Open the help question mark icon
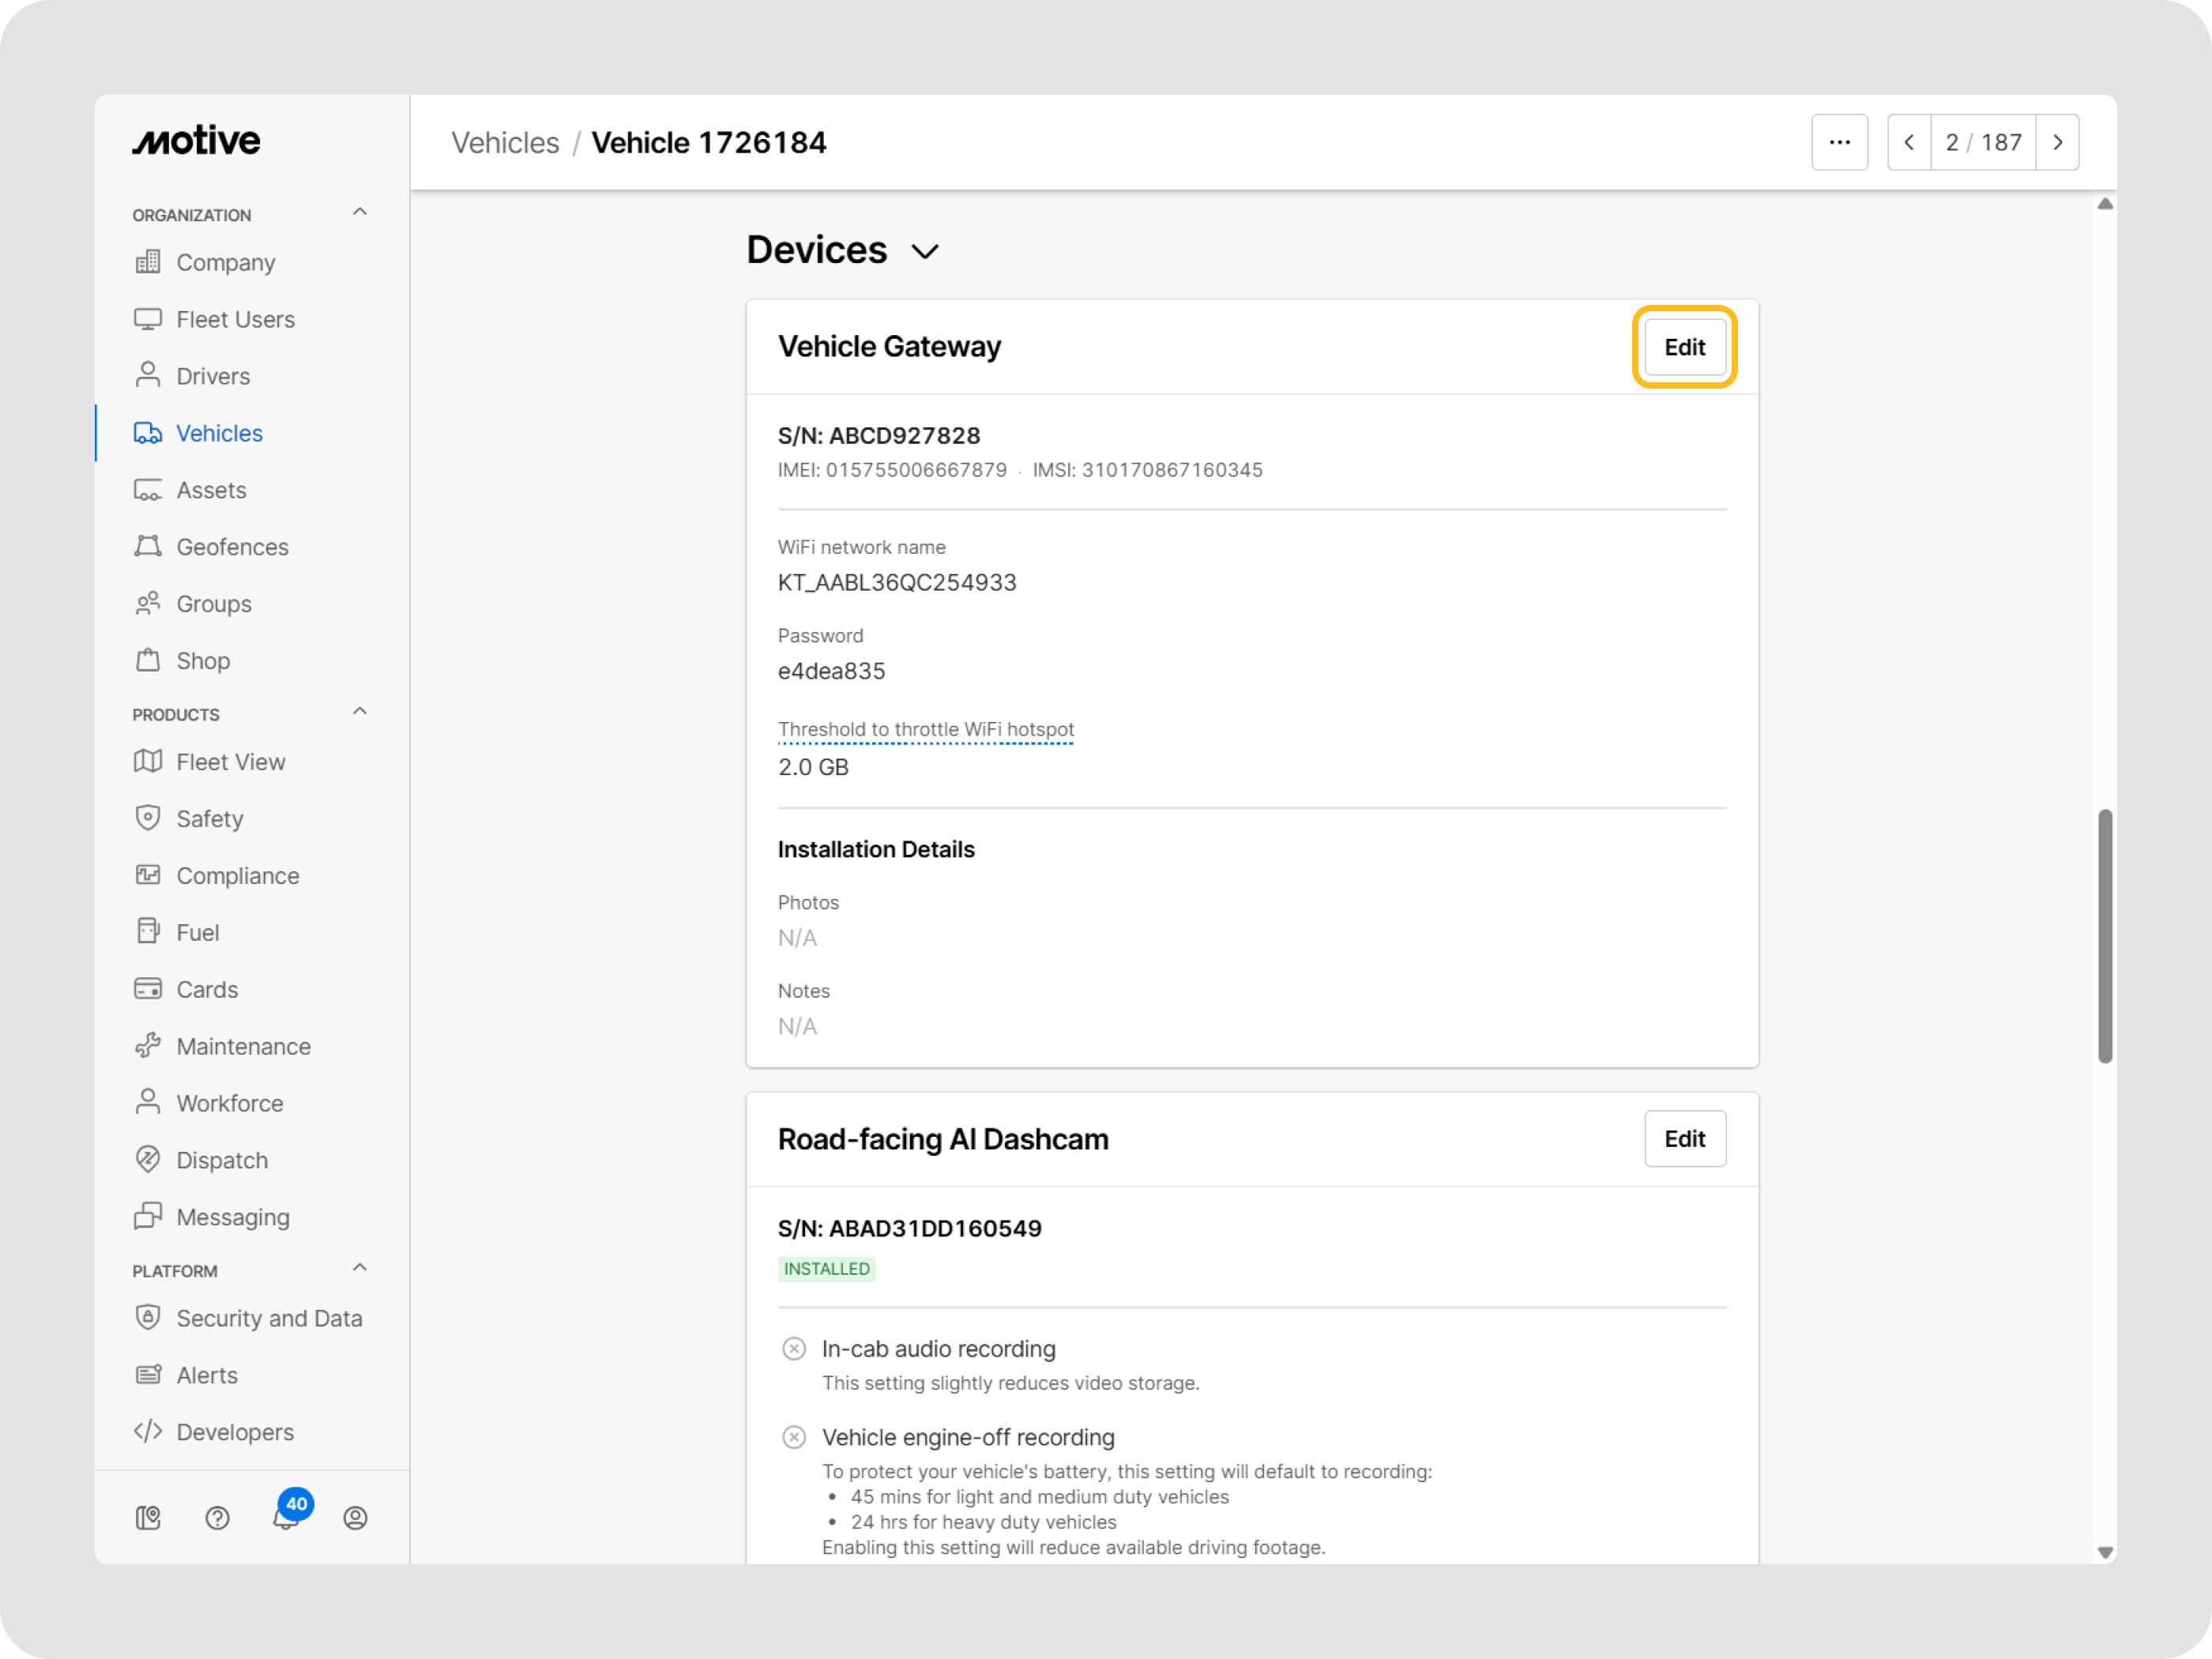Screen dimensions: 2212x1659 click(217, 1518)
